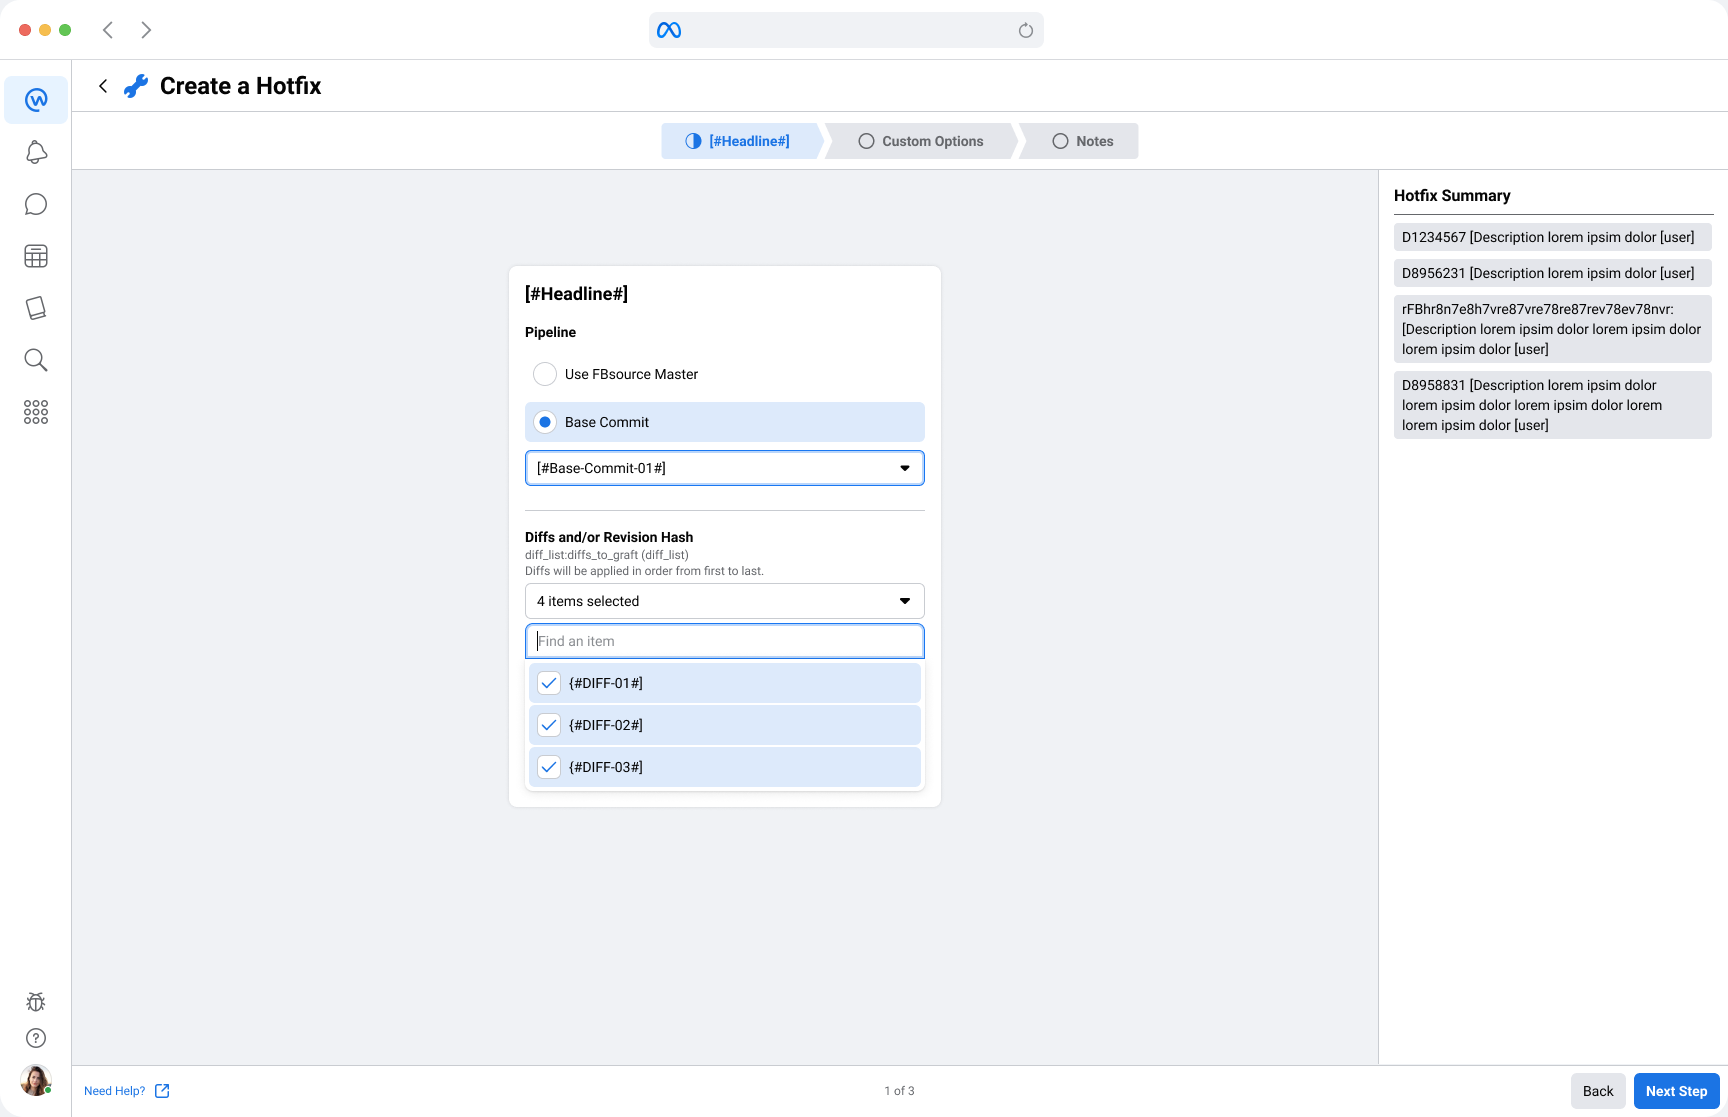This screenshot has height=1117, width=1728.
Task: Click the Hotfix Summary heading
Action: point(1452,196)
